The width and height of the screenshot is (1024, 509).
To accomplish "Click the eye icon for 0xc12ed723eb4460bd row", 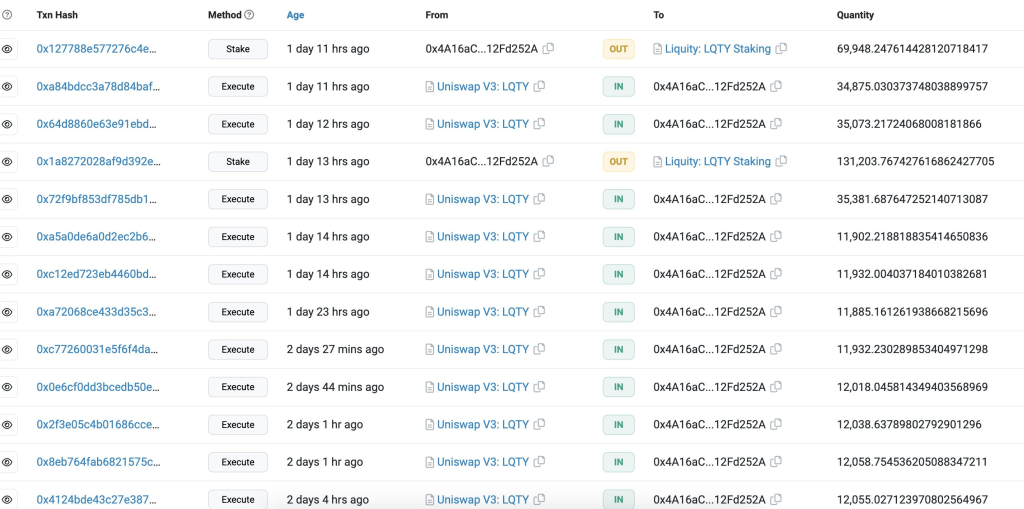I will click(x=7, y=274).
